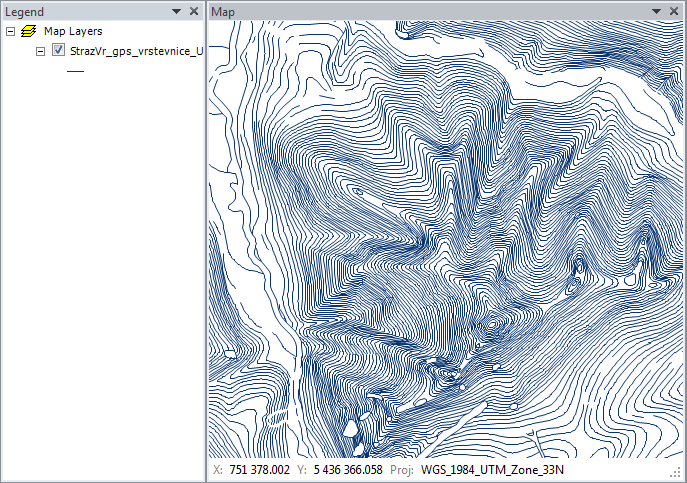
Task: Click the Y coordinate value 5 436 366.058
Action: pyautogui.click(x=348, y=470)
